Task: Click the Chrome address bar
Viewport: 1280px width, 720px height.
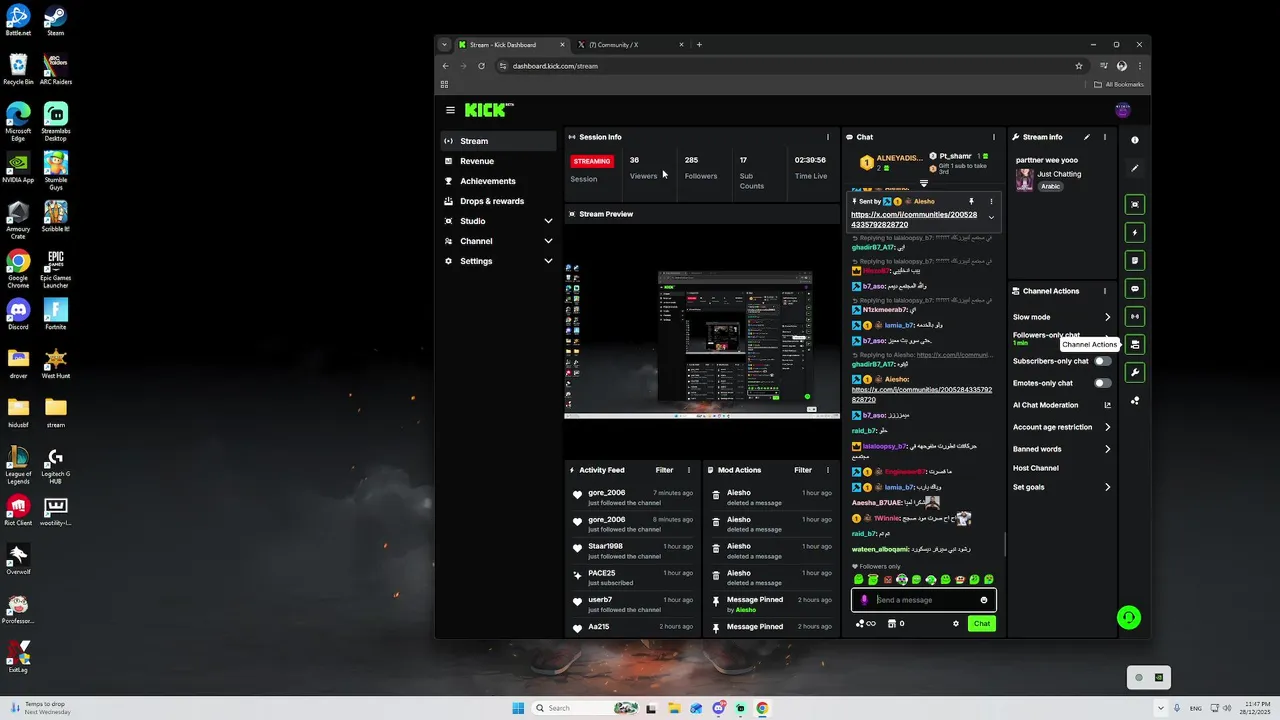Action: (790, 66)
